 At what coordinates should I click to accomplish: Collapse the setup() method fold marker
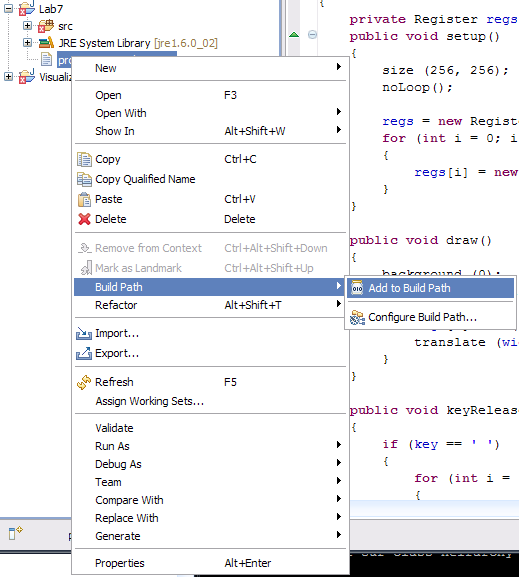[x=312, y=35]
